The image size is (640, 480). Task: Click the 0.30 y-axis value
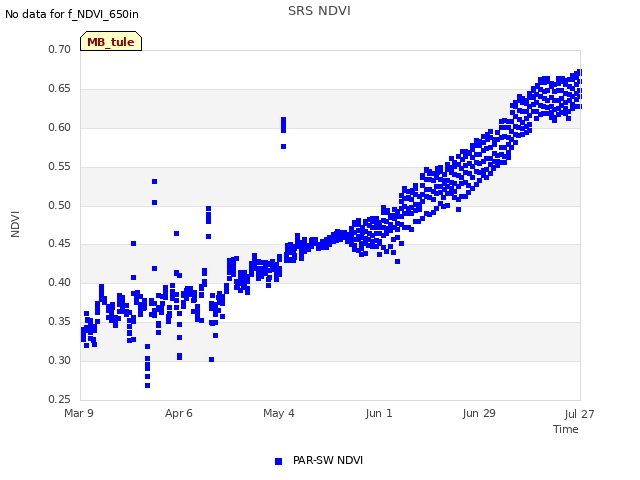tap(60, 360)
